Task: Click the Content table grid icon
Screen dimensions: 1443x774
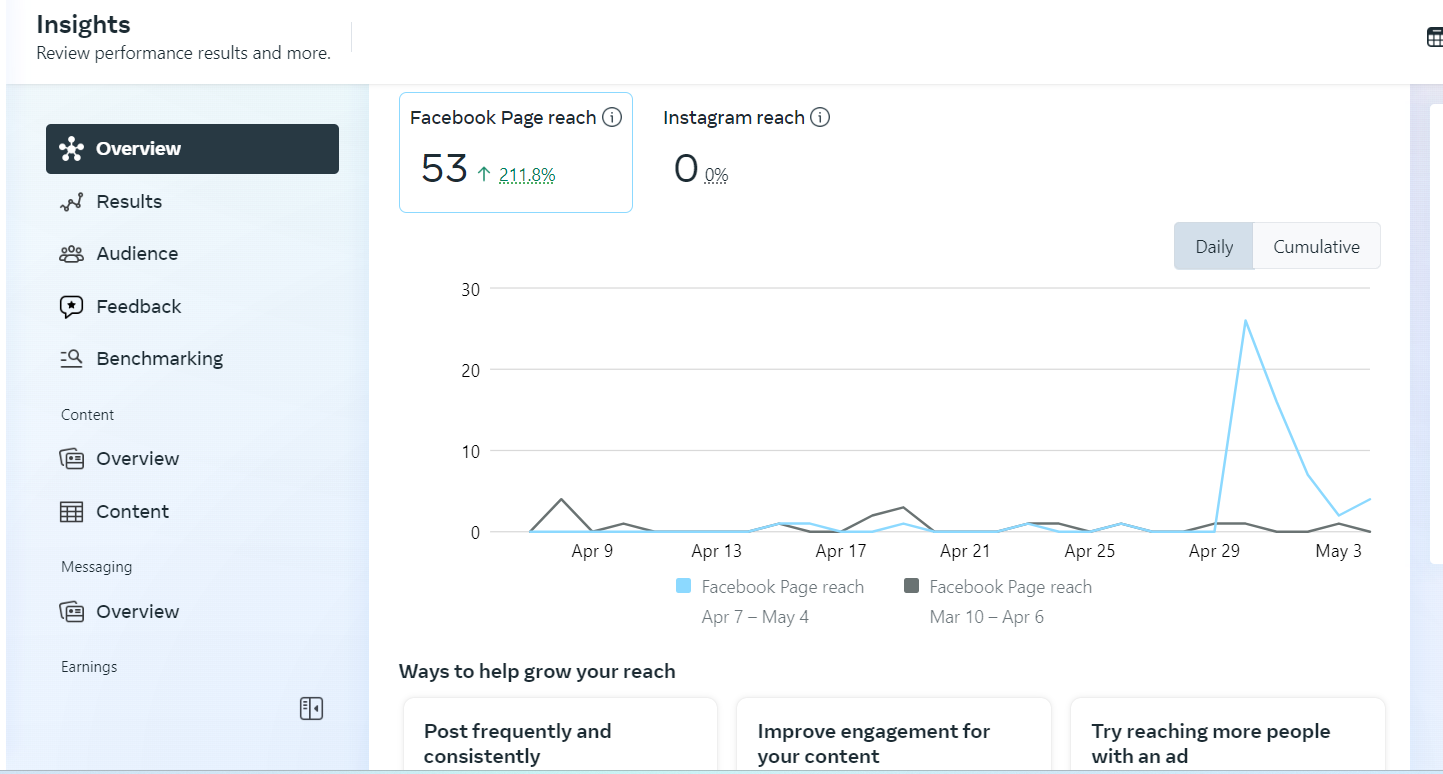Action: (71, 512)
